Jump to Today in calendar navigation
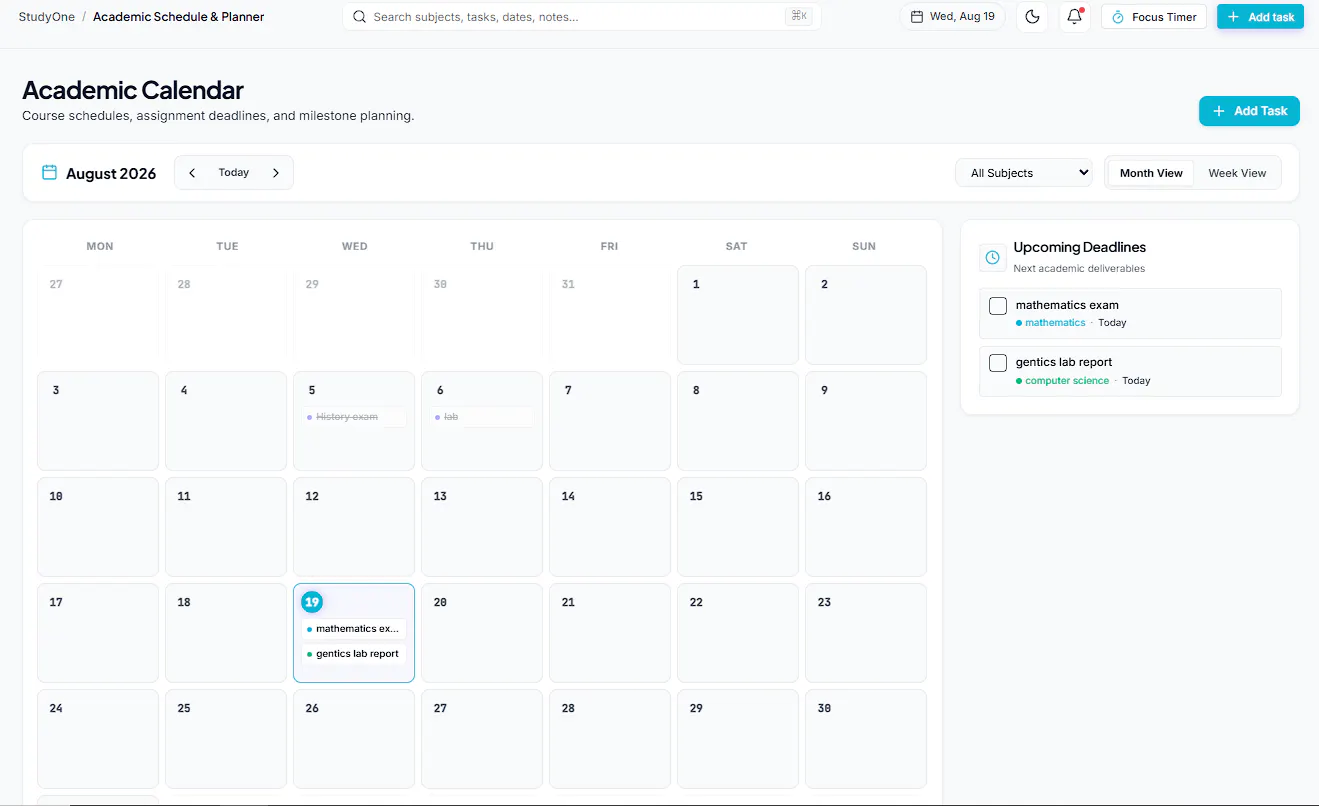The image size is (1319, 806). (x=234, y=173)
